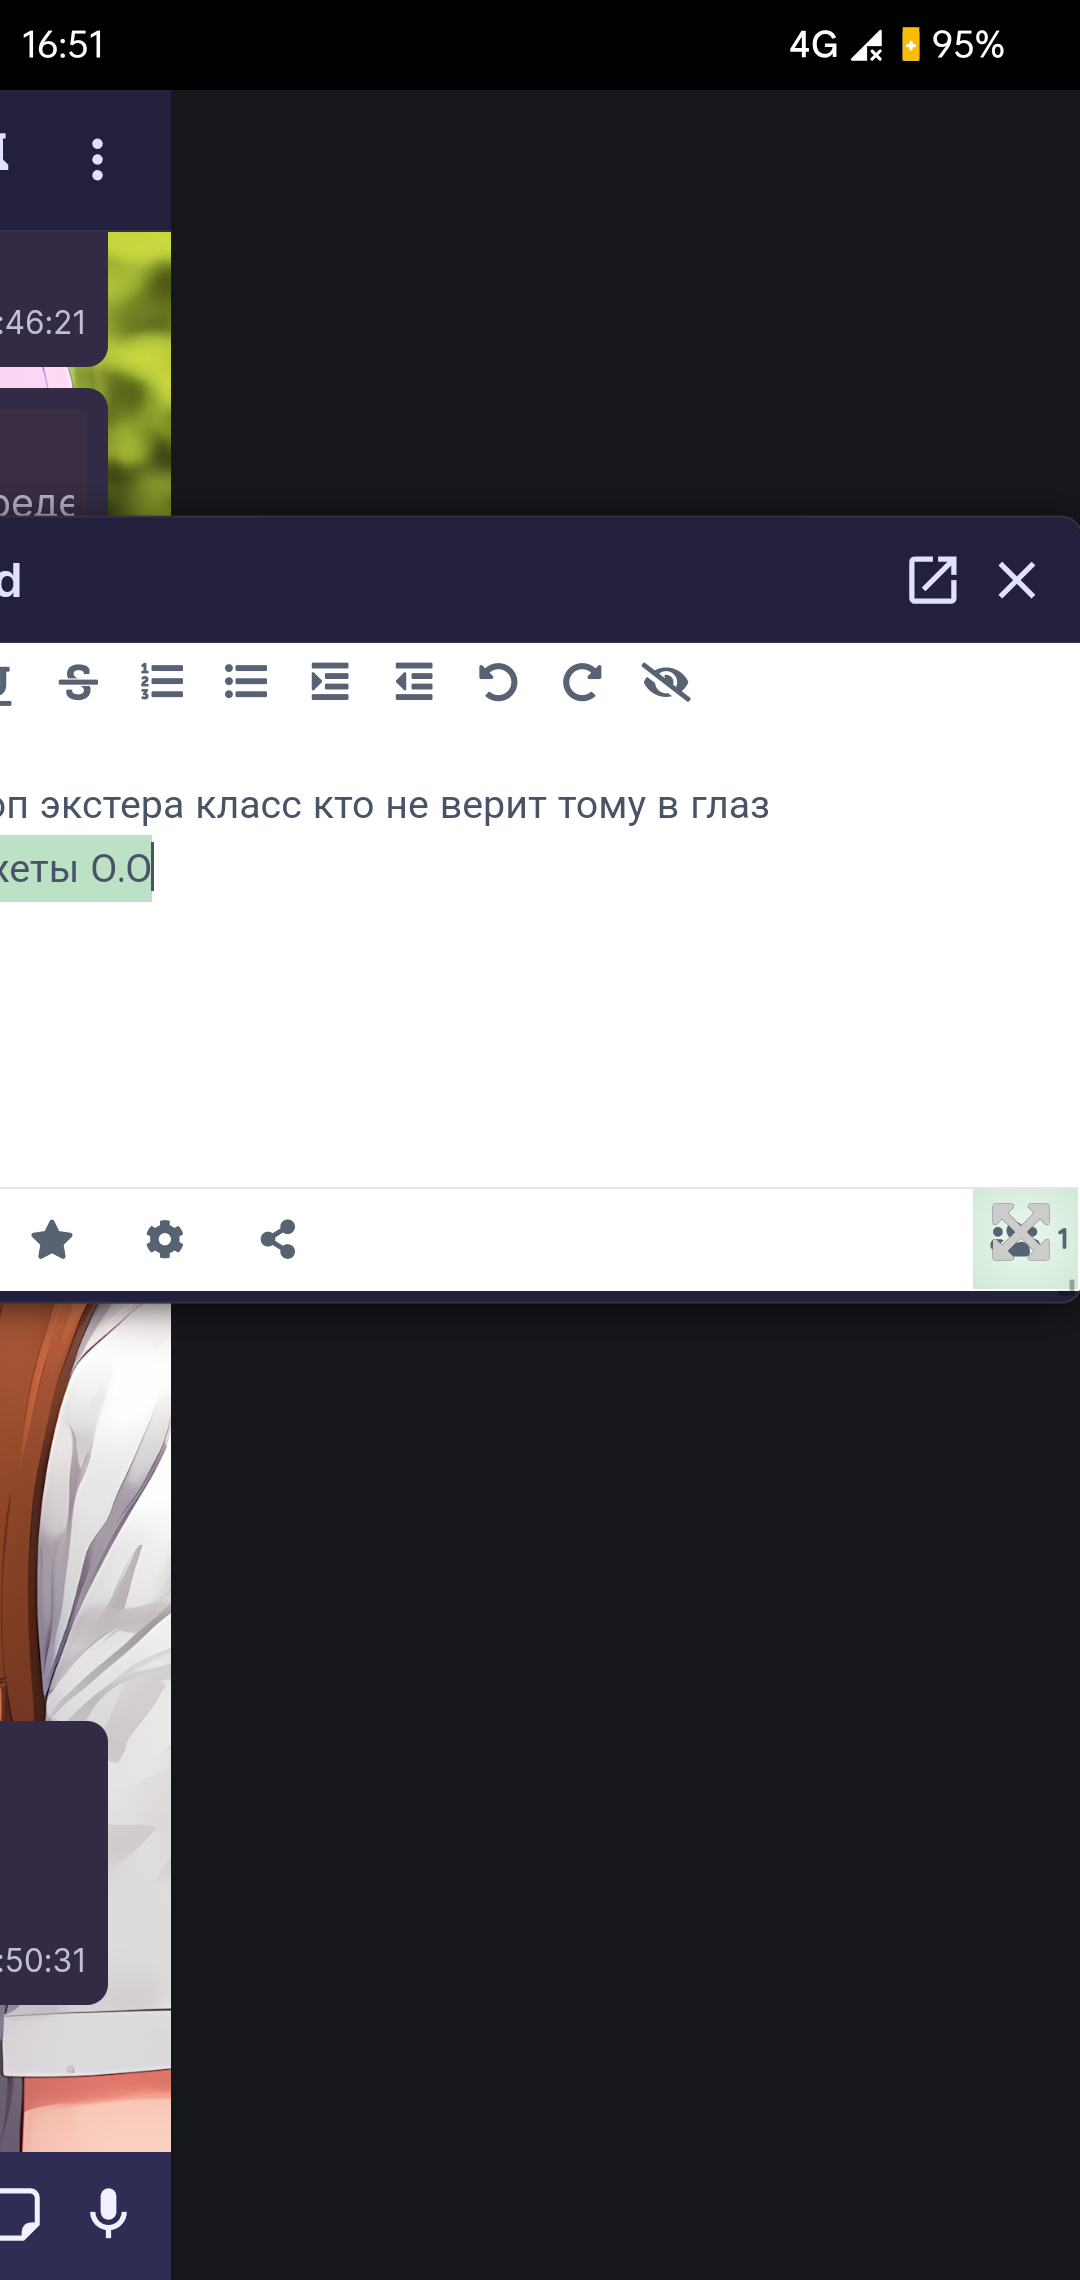Image resolution: width=1080 pixels, height=2280 pixels.
Task: Open the three-dot options menu
Action: pos(97,160)
